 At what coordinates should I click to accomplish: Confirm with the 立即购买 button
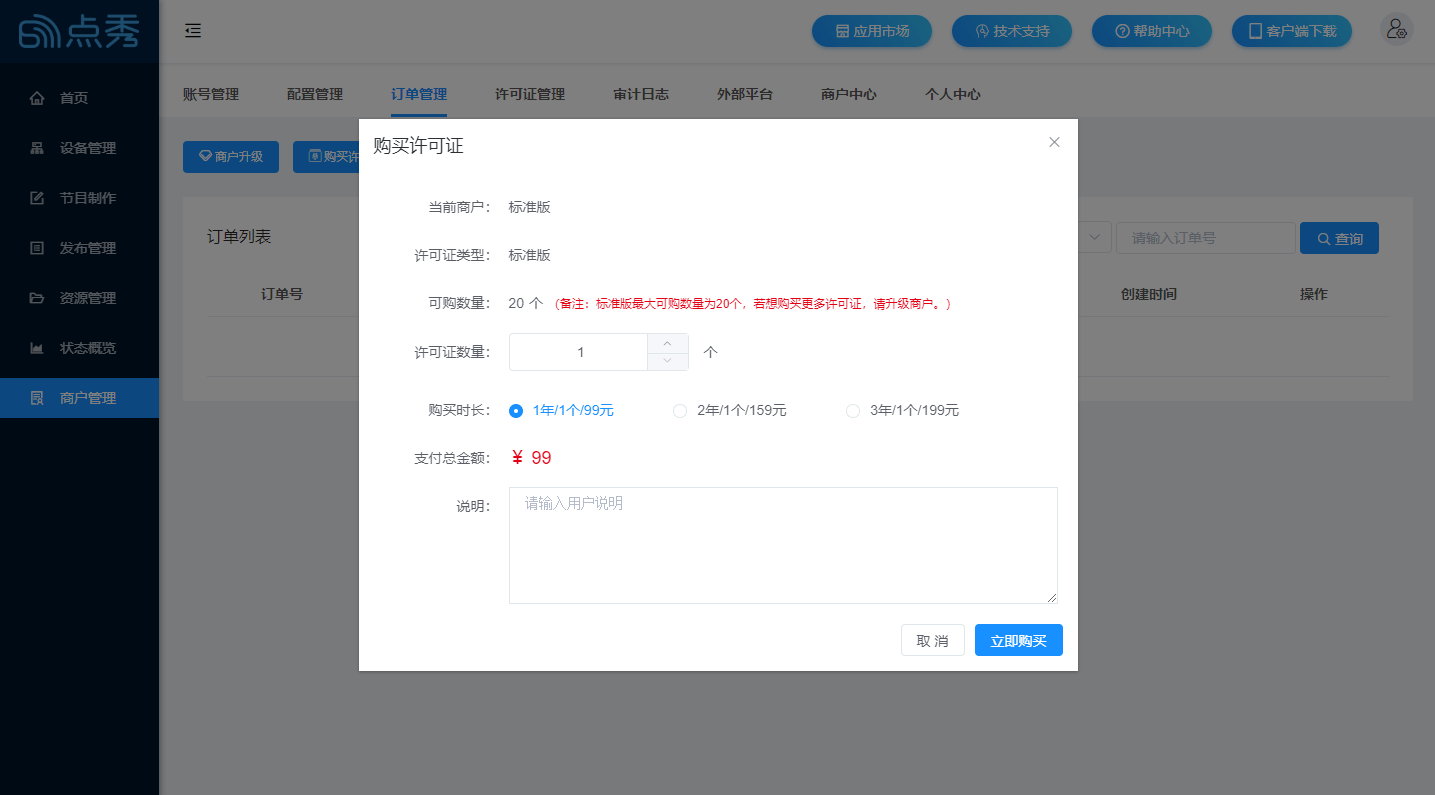coord(1019,640)
